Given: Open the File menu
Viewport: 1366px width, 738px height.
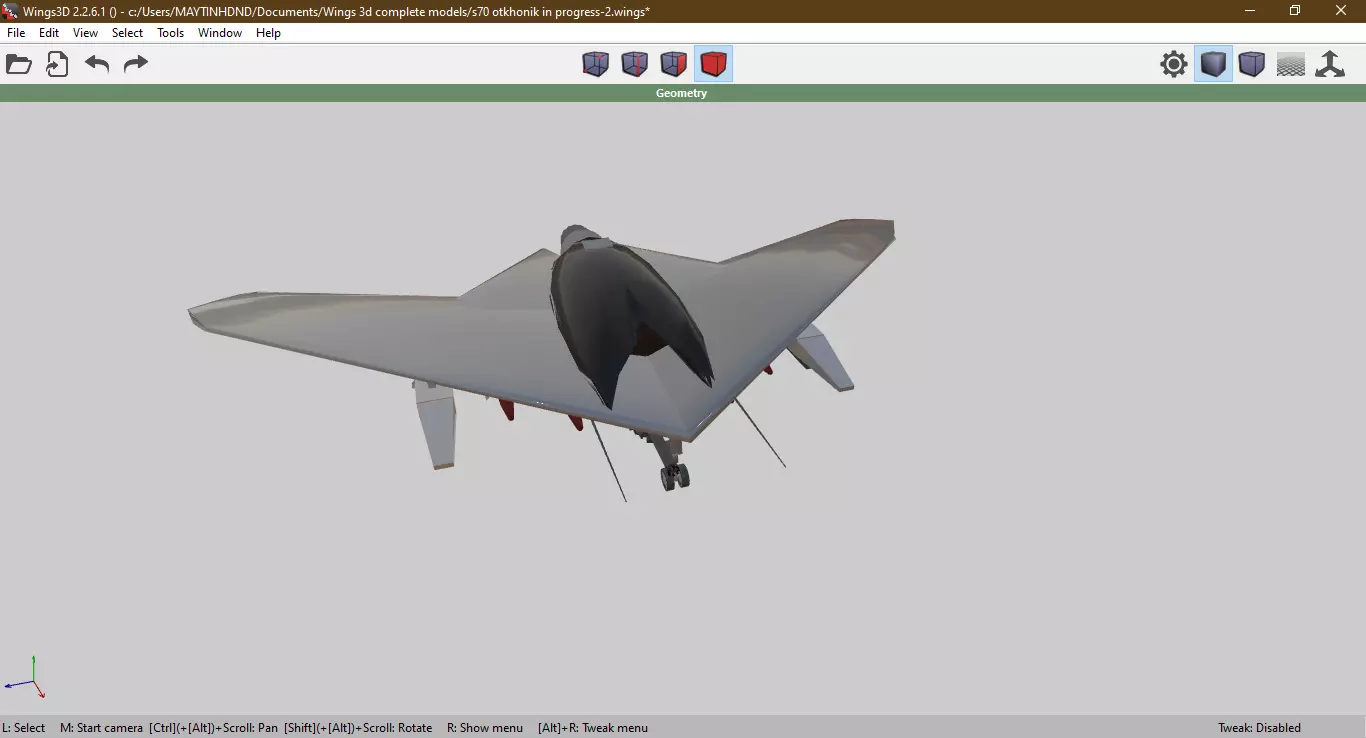Looking at the screenshot, I should coord(16,33).
